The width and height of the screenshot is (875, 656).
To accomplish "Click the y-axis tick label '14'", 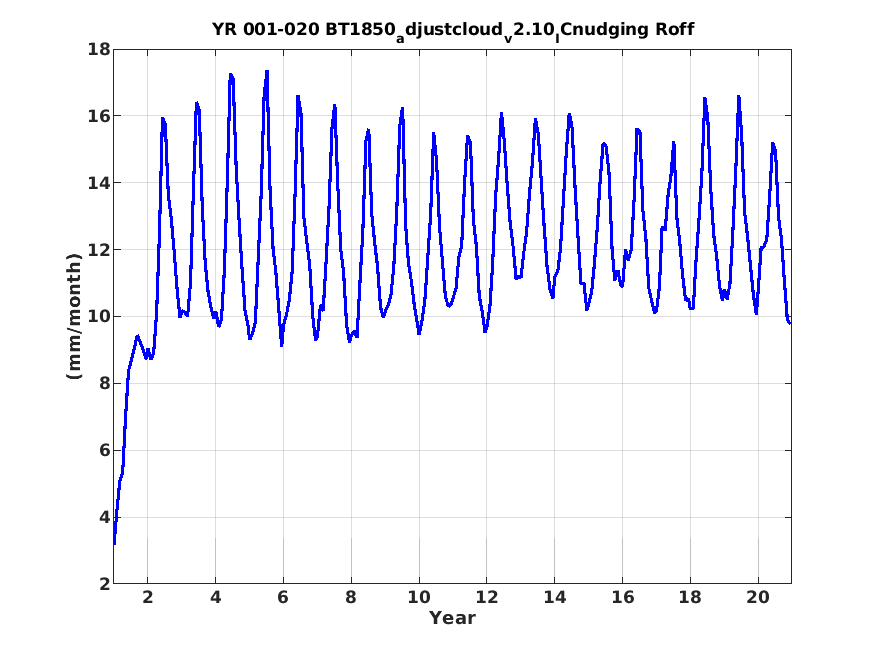I will click(98, 183).
